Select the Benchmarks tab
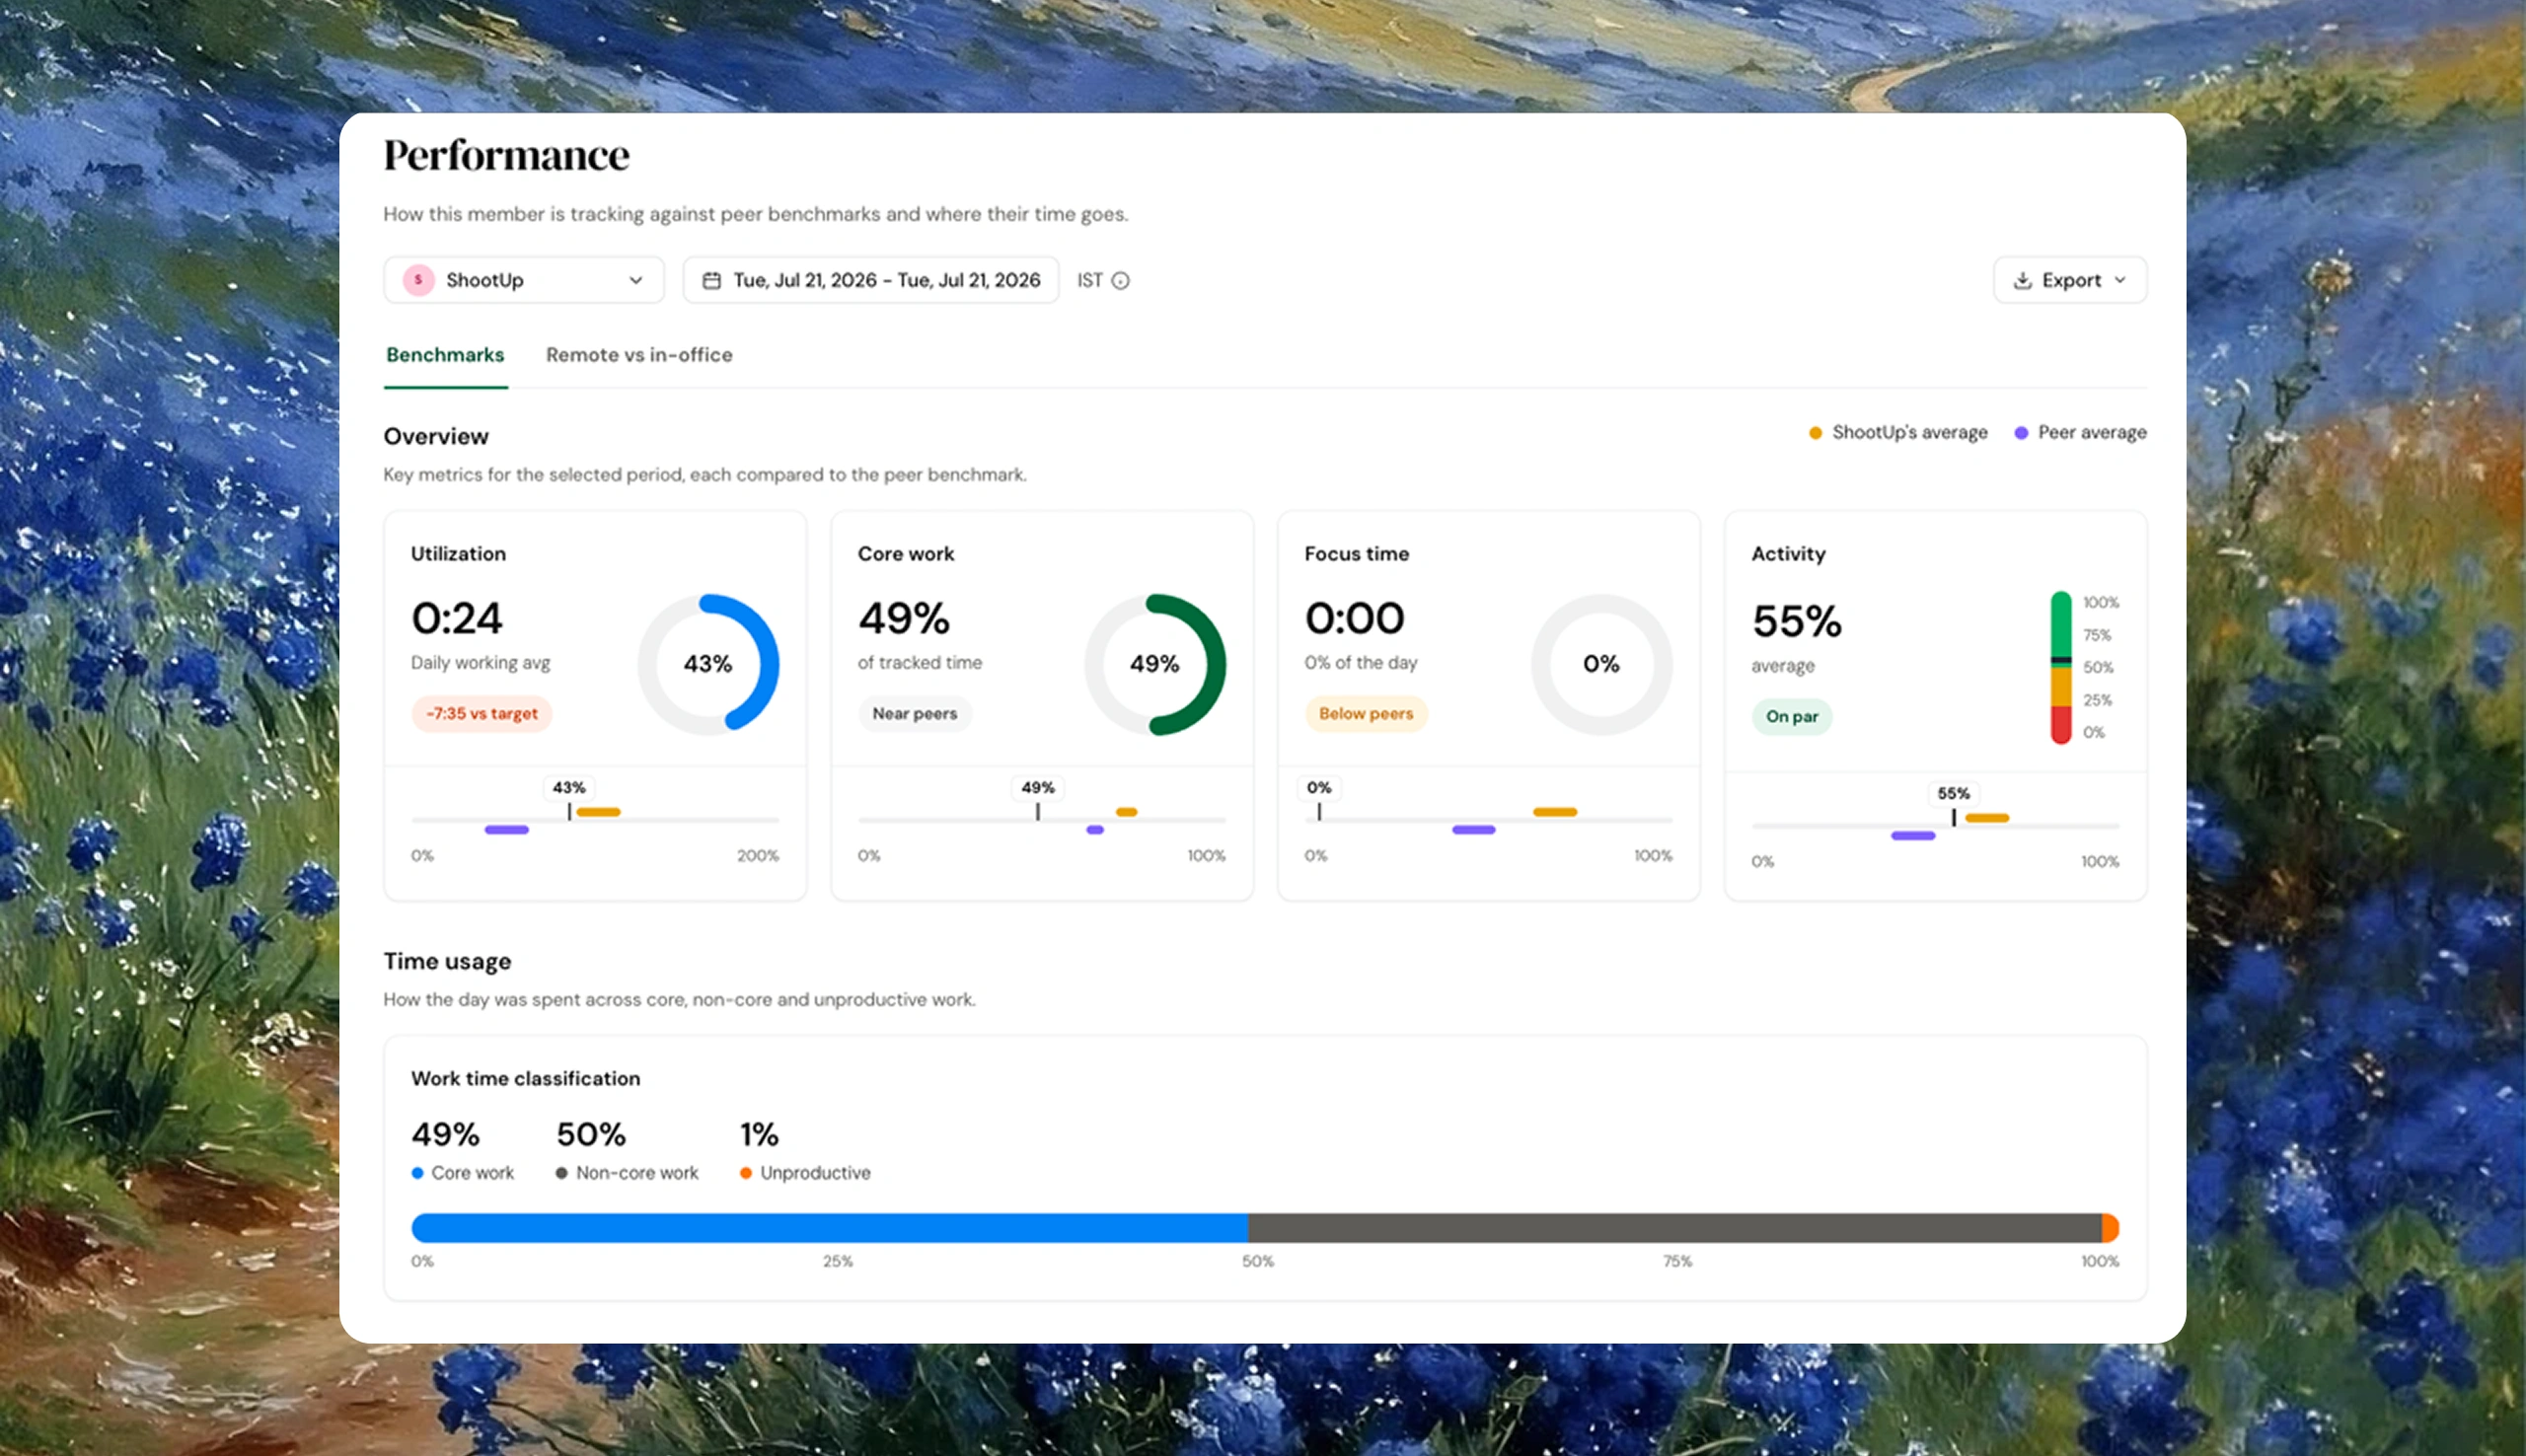 445,355
